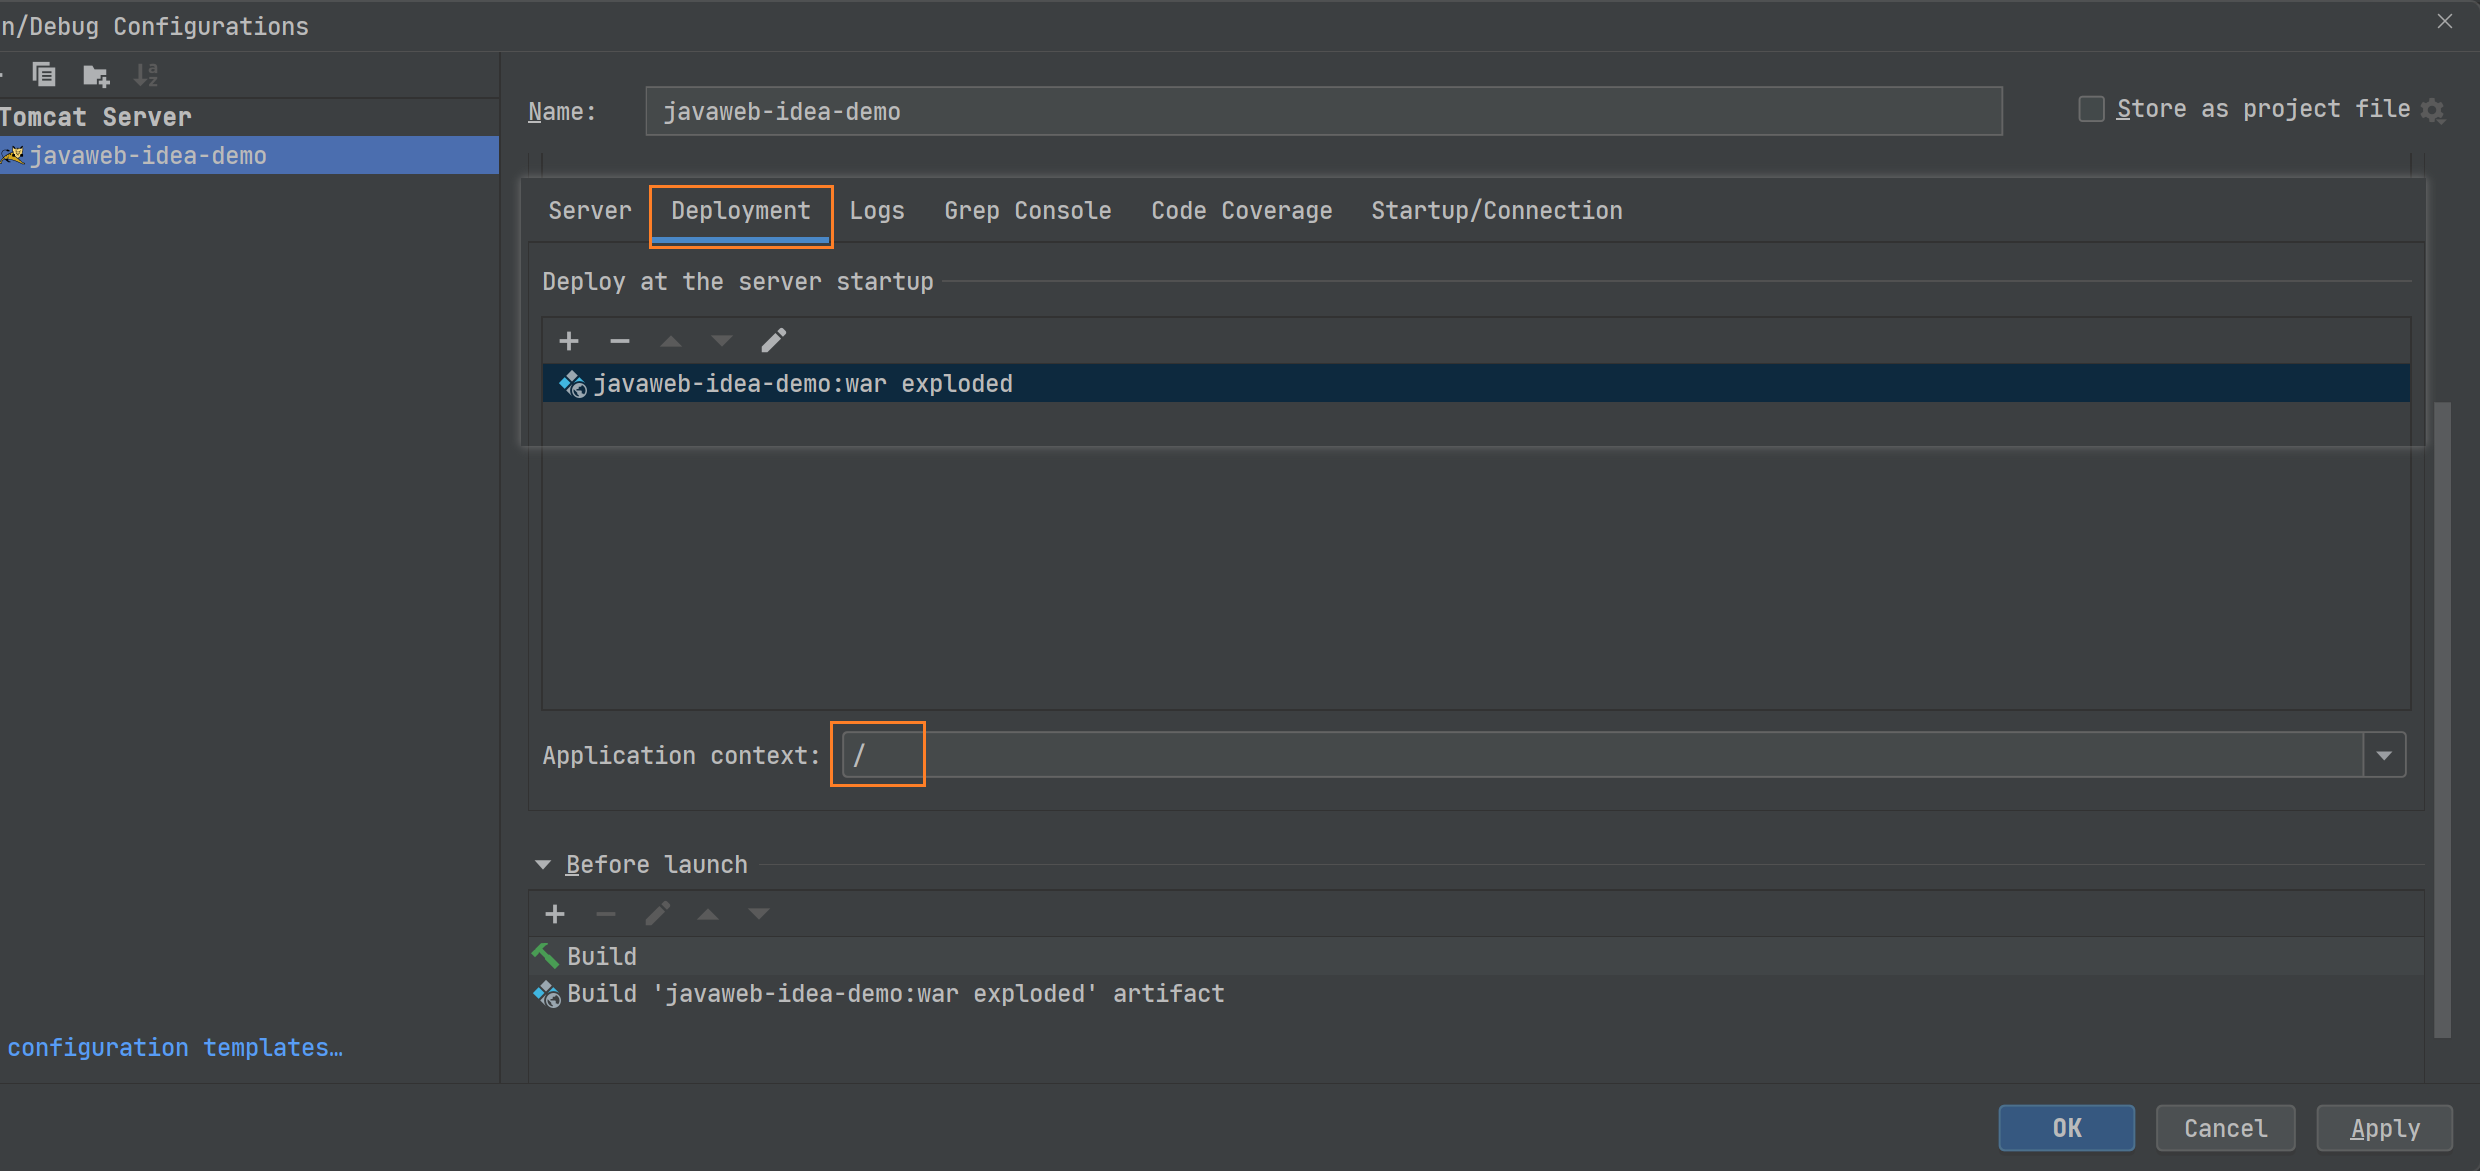Click the OK button
2480x1171 pixels.
2066,1128
